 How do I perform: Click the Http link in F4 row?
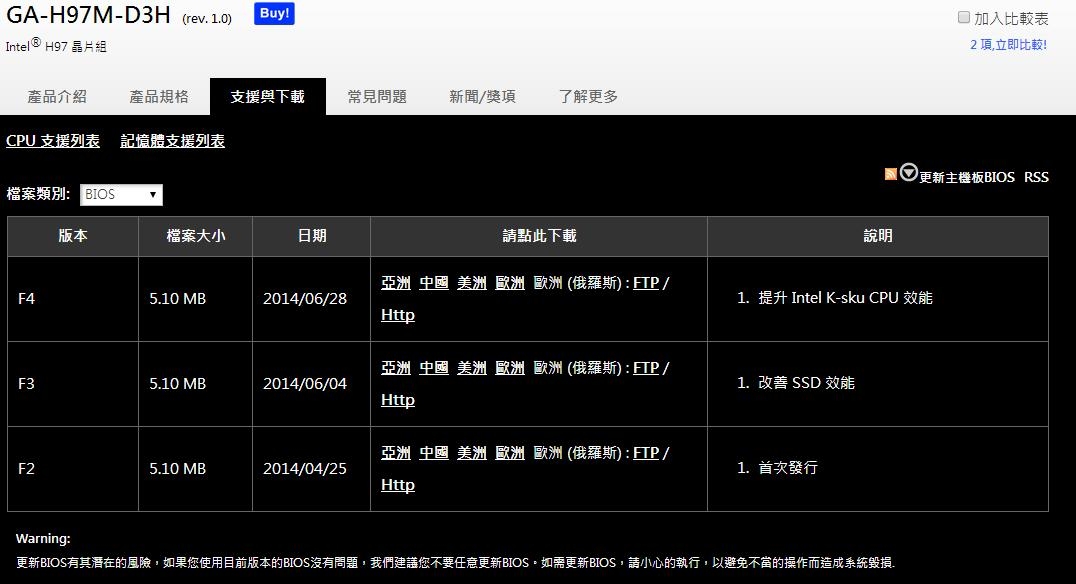click(x=398, y=315)
